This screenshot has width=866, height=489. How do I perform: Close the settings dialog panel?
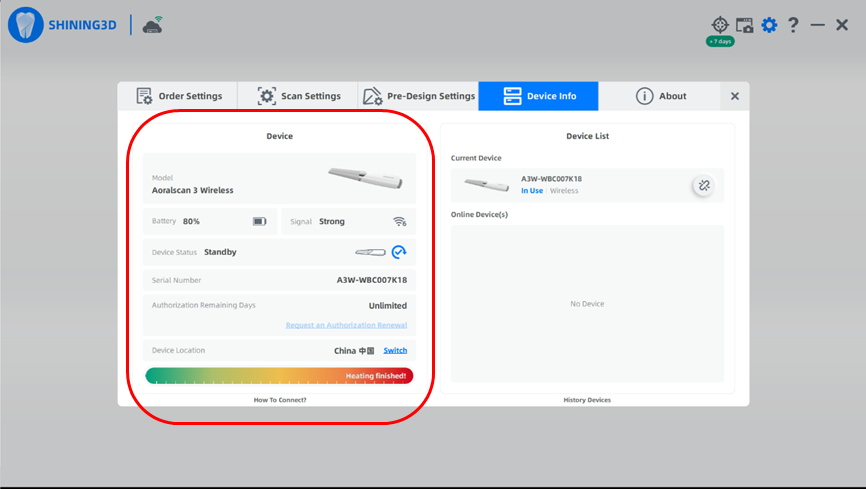[x=735, y=96]
